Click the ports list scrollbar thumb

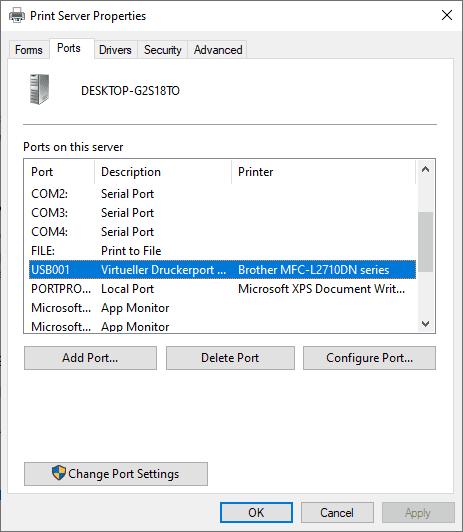point(425,242)
